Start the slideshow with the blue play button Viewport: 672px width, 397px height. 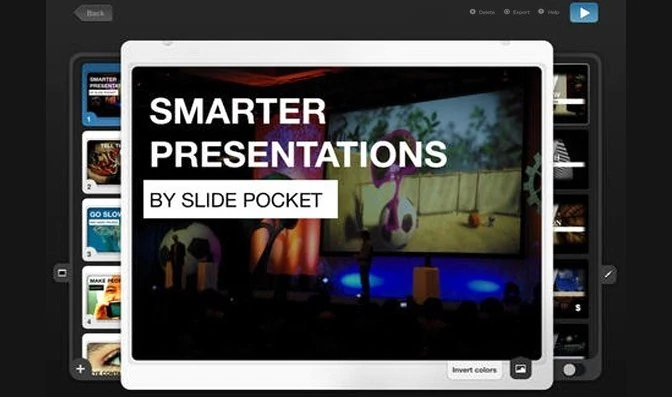pyautogui.click(x=584, y=13)
